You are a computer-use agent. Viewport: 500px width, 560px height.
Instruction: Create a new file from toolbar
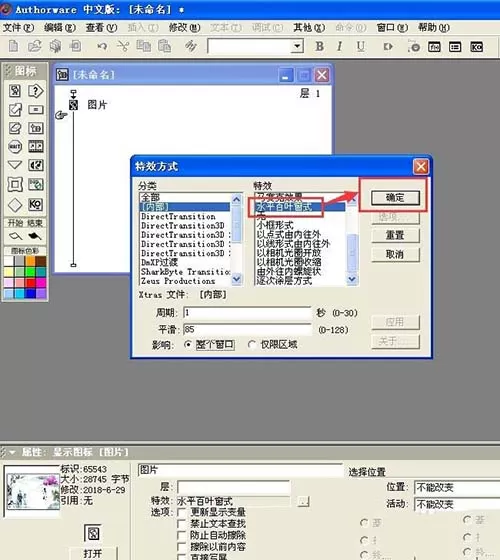click(x=13, y=46)
